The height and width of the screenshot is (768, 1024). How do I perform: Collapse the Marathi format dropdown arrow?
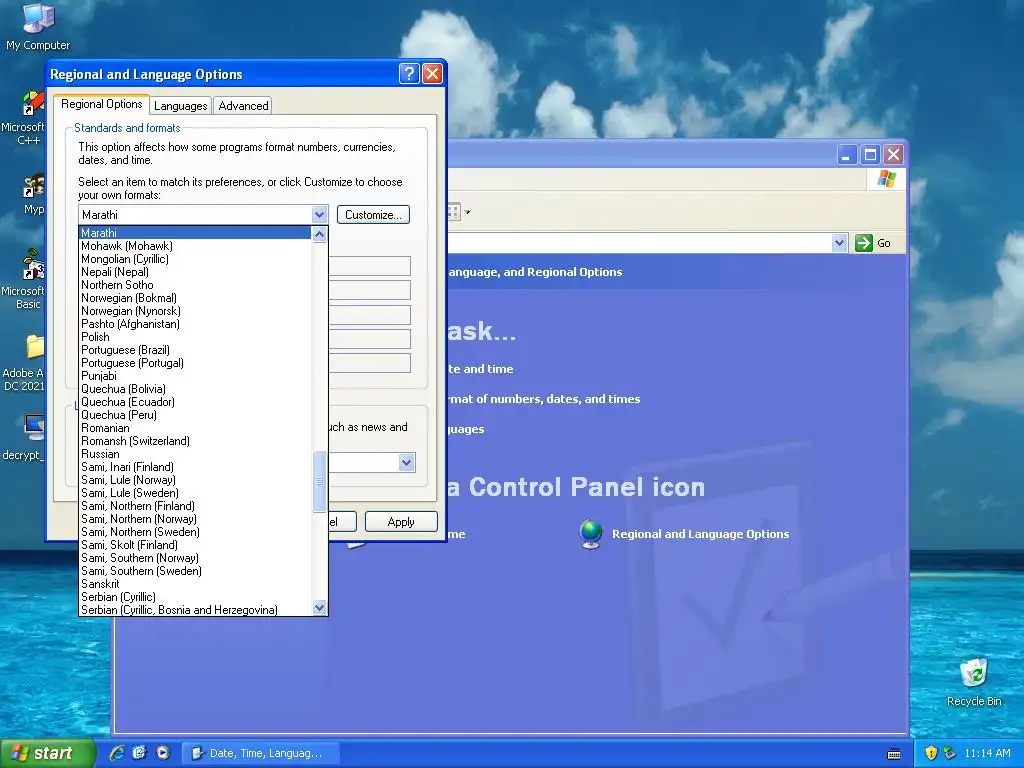[x=319, y=215]
